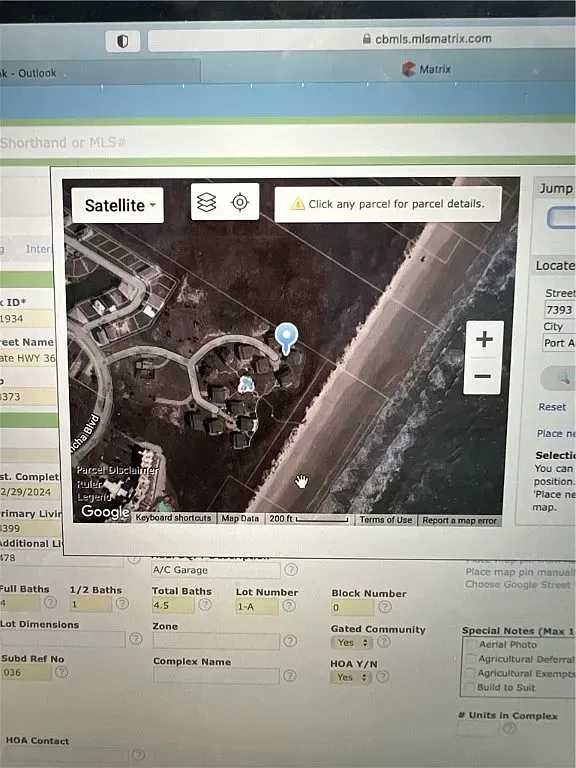Check the Agricultural Exempt checkbox

coord(470,673)
